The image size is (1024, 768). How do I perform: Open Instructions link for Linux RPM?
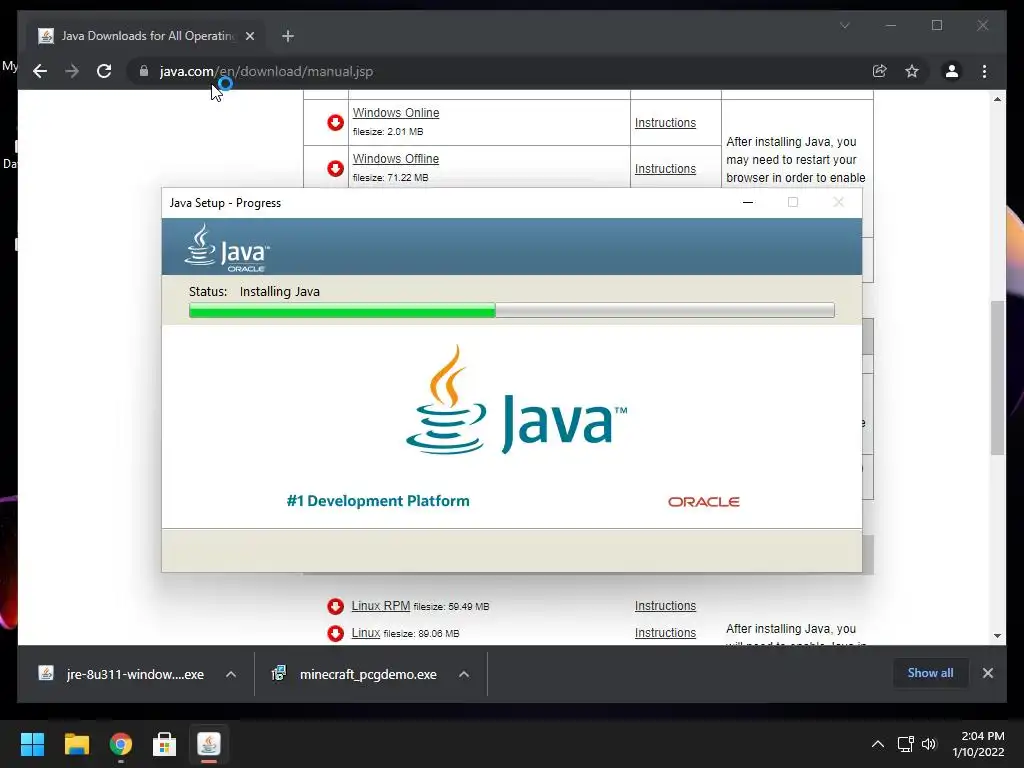665,606
